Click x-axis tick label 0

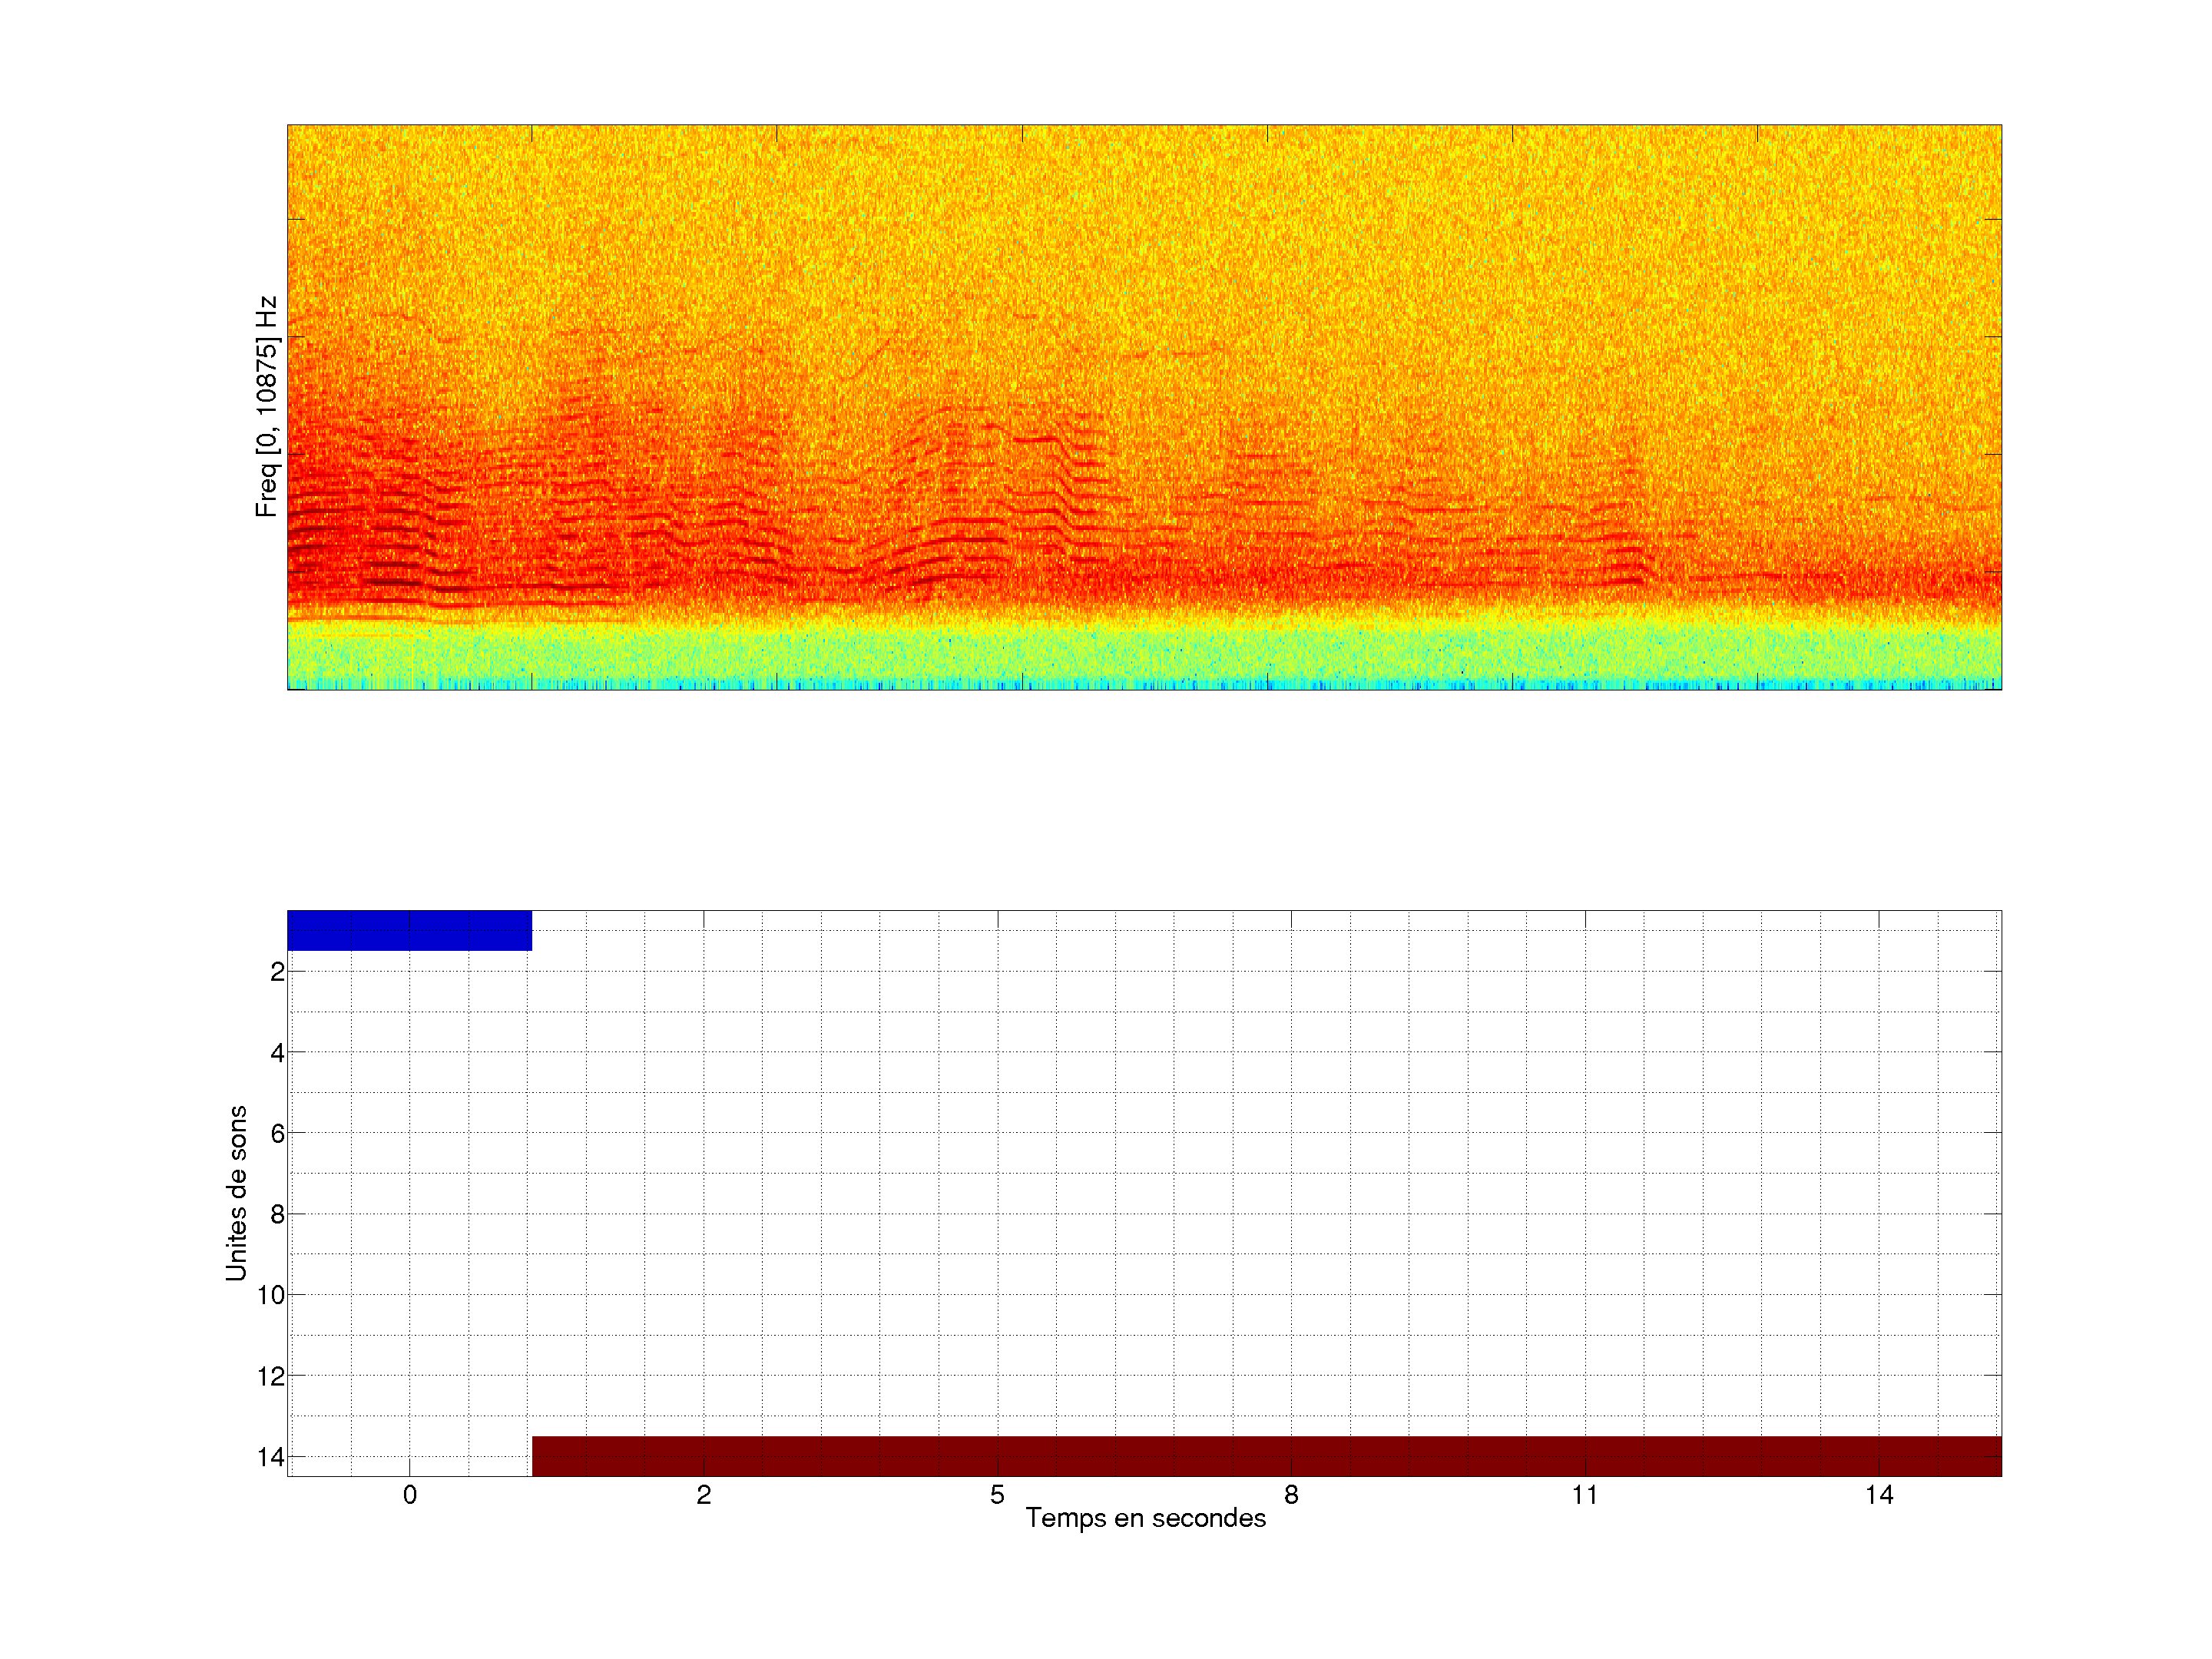[410, 1495]
